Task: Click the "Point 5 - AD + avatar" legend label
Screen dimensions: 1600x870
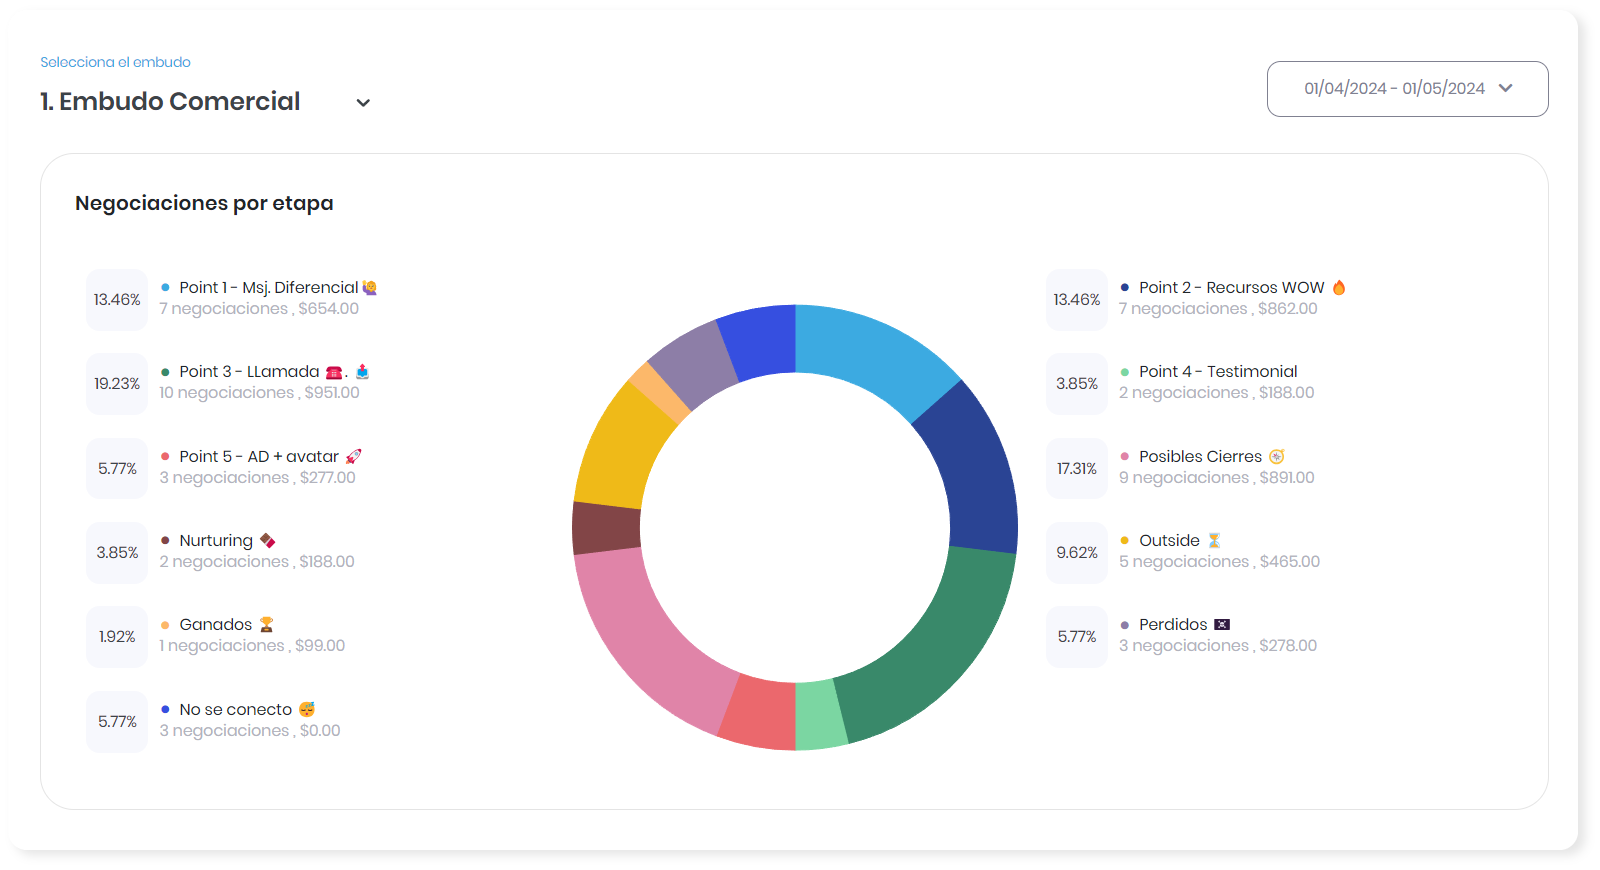Action: pos(259,457)
